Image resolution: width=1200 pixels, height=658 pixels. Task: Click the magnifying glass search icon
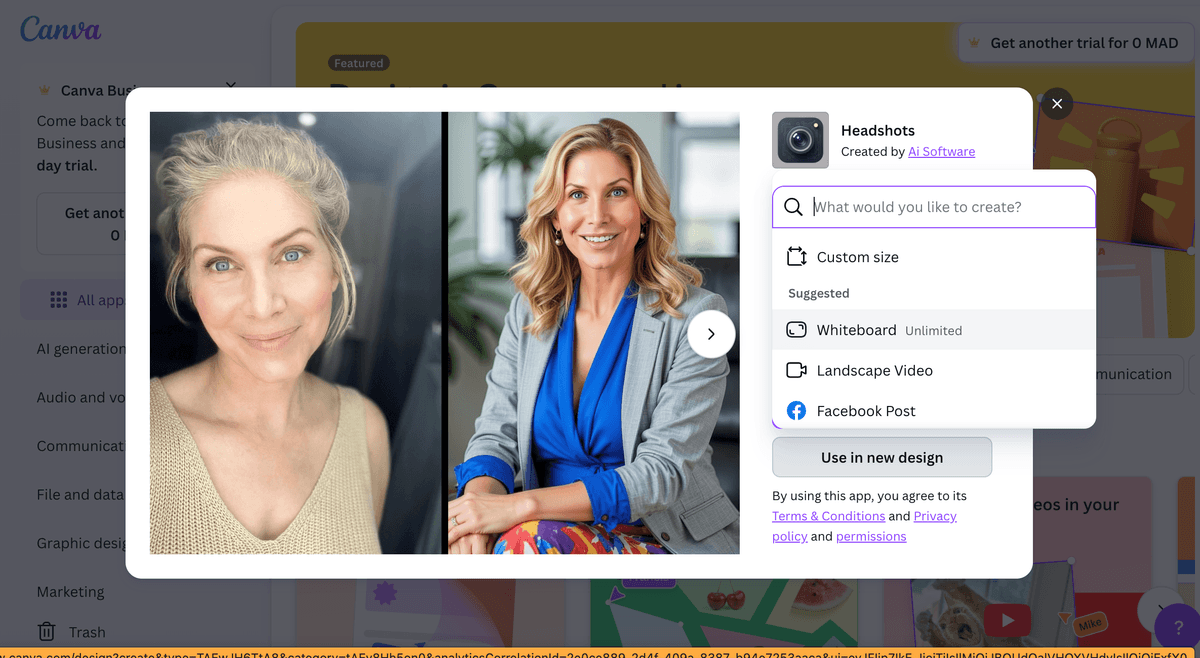[x=793, y=206]
